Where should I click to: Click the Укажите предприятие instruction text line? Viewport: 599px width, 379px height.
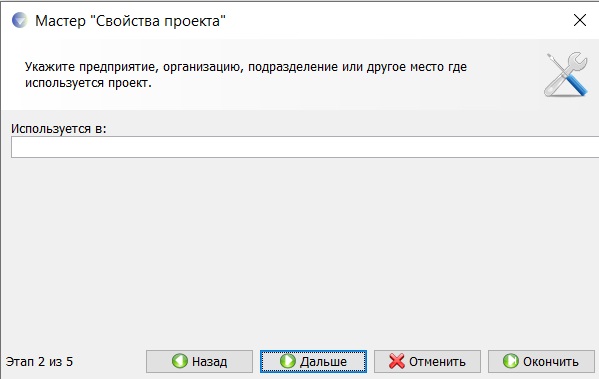[246, 67]
